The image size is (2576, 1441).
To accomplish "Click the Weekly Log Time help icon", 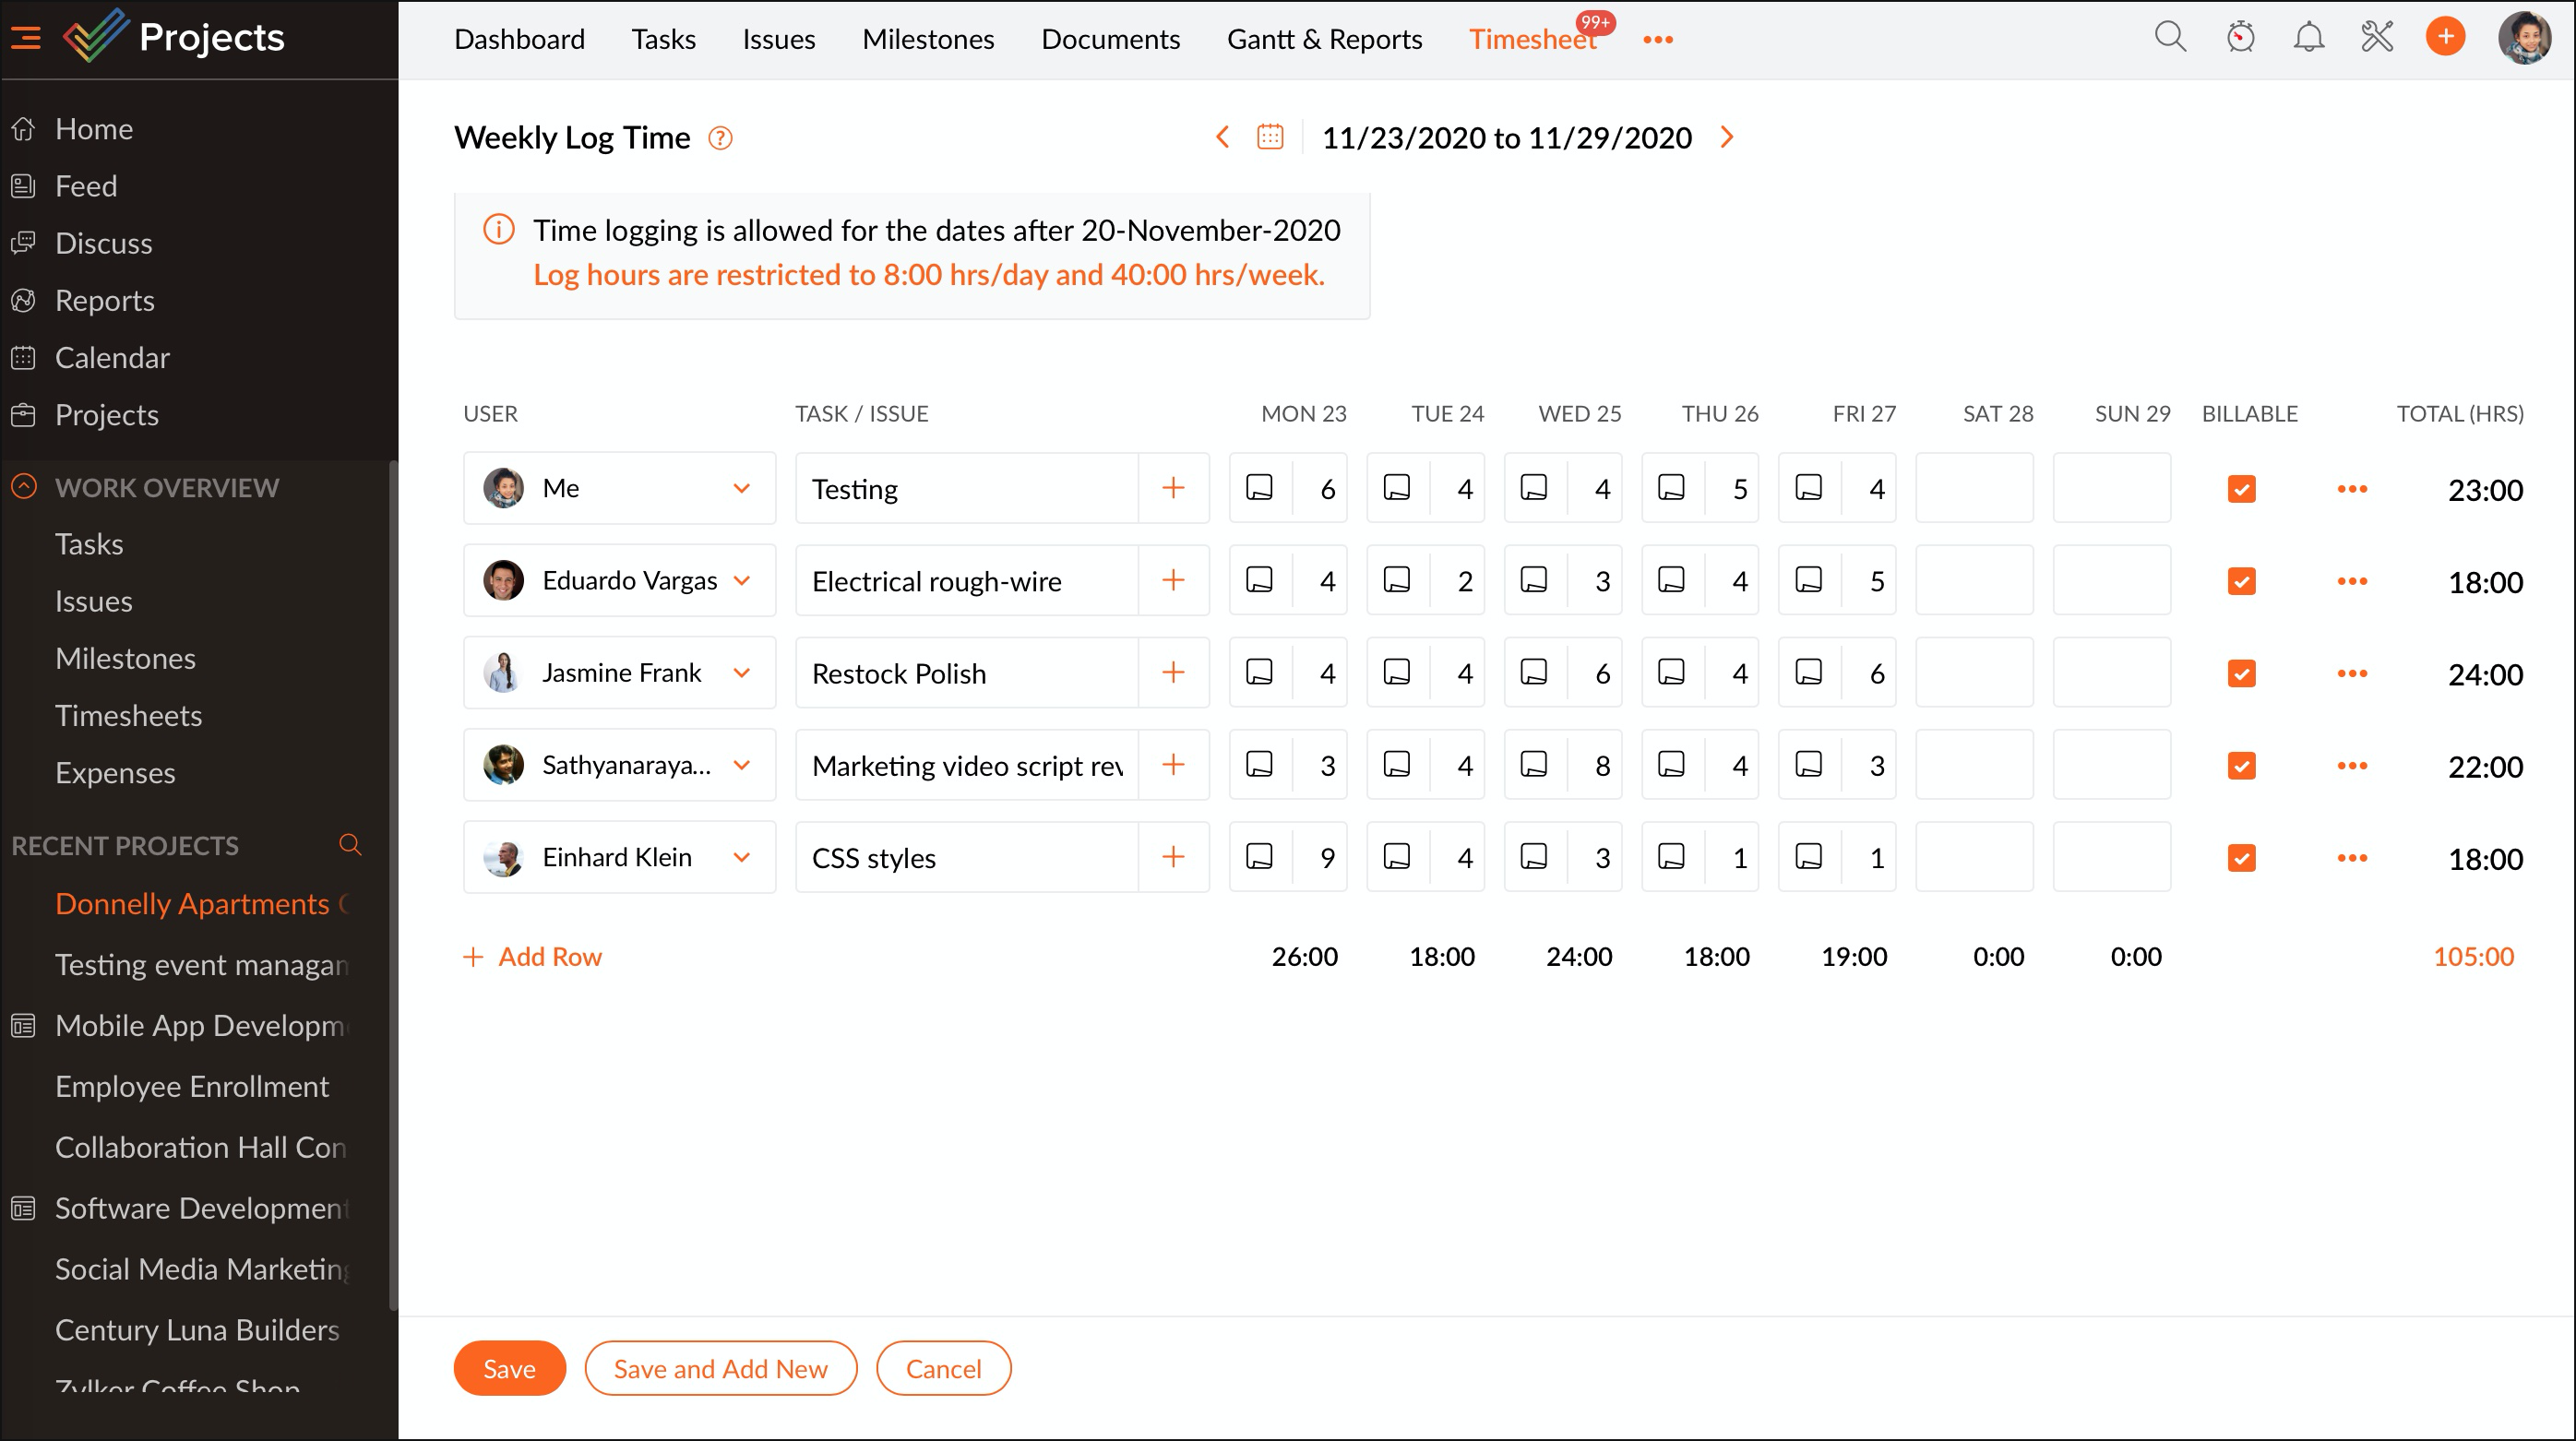I will (x=720, y=138).
